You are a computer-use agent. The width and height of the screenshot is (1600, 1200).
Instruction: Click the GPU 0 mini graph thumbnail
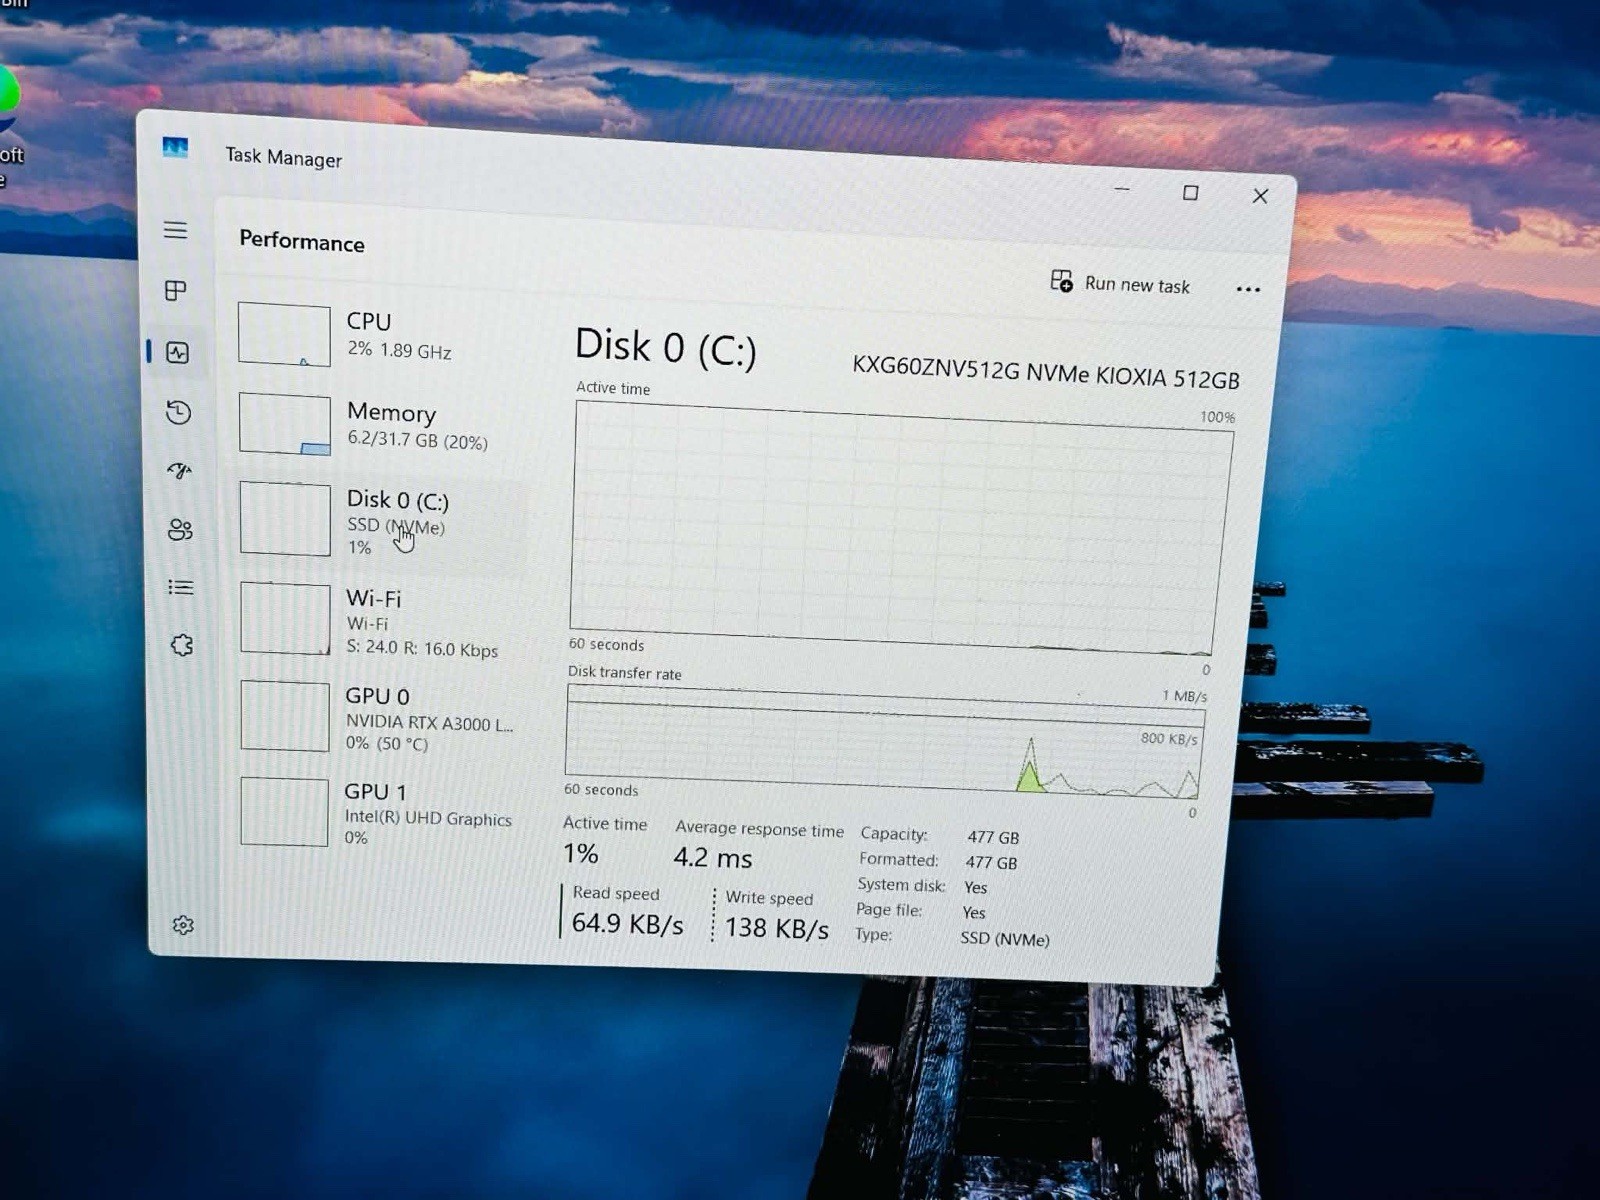285,716
